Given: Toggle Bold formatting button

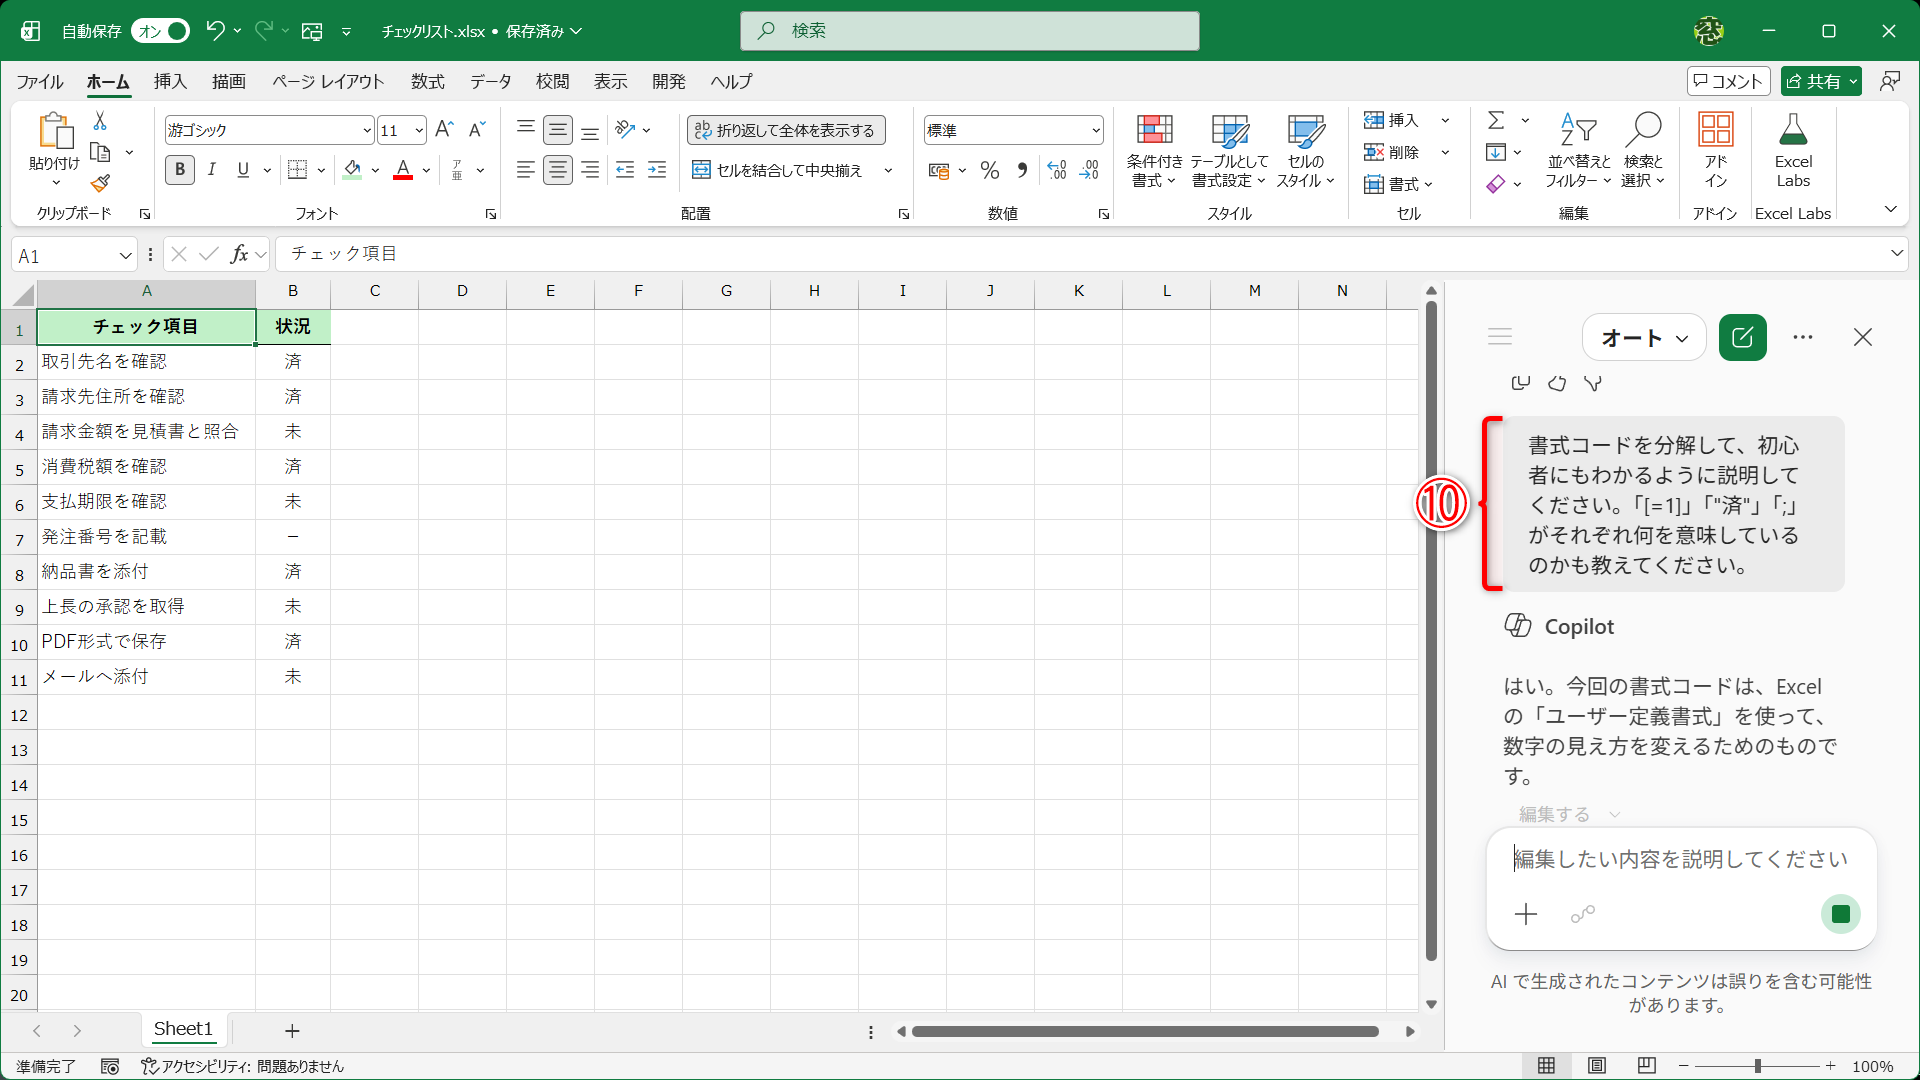Looking at the screenshot, I should (x=180, y=170).
